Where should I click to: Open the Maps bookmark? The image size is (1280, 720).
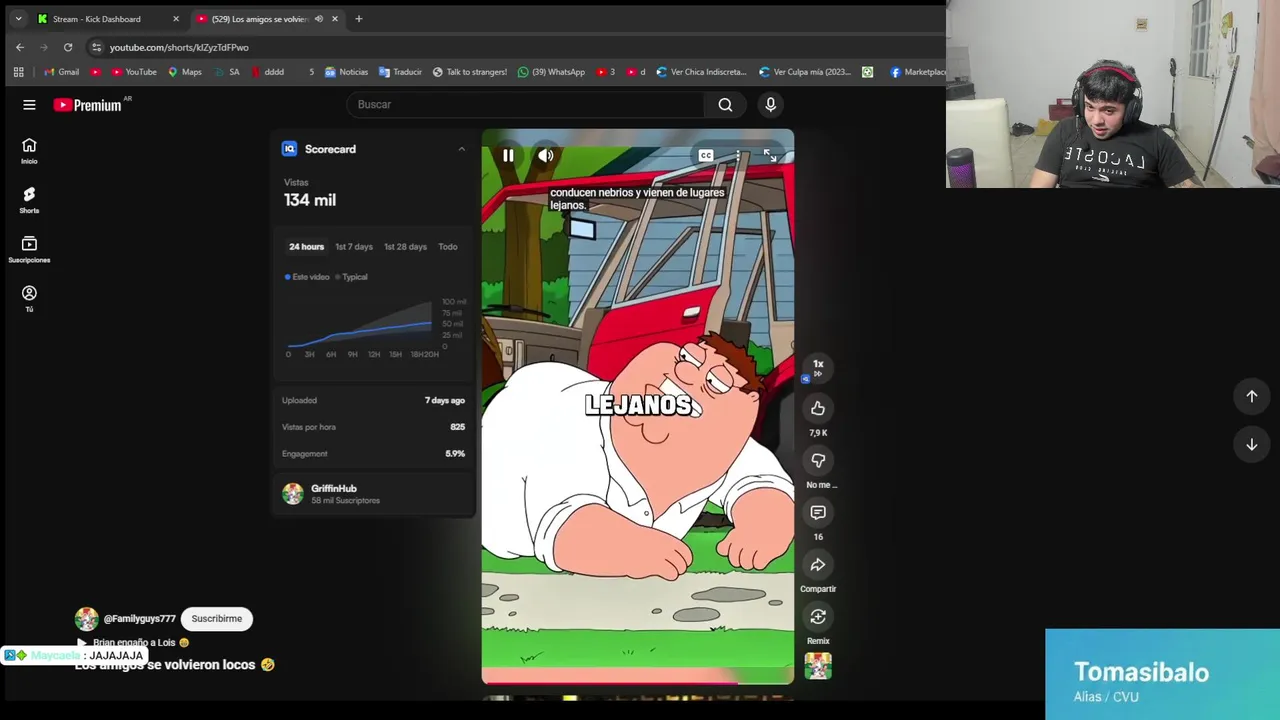[185, 72]
